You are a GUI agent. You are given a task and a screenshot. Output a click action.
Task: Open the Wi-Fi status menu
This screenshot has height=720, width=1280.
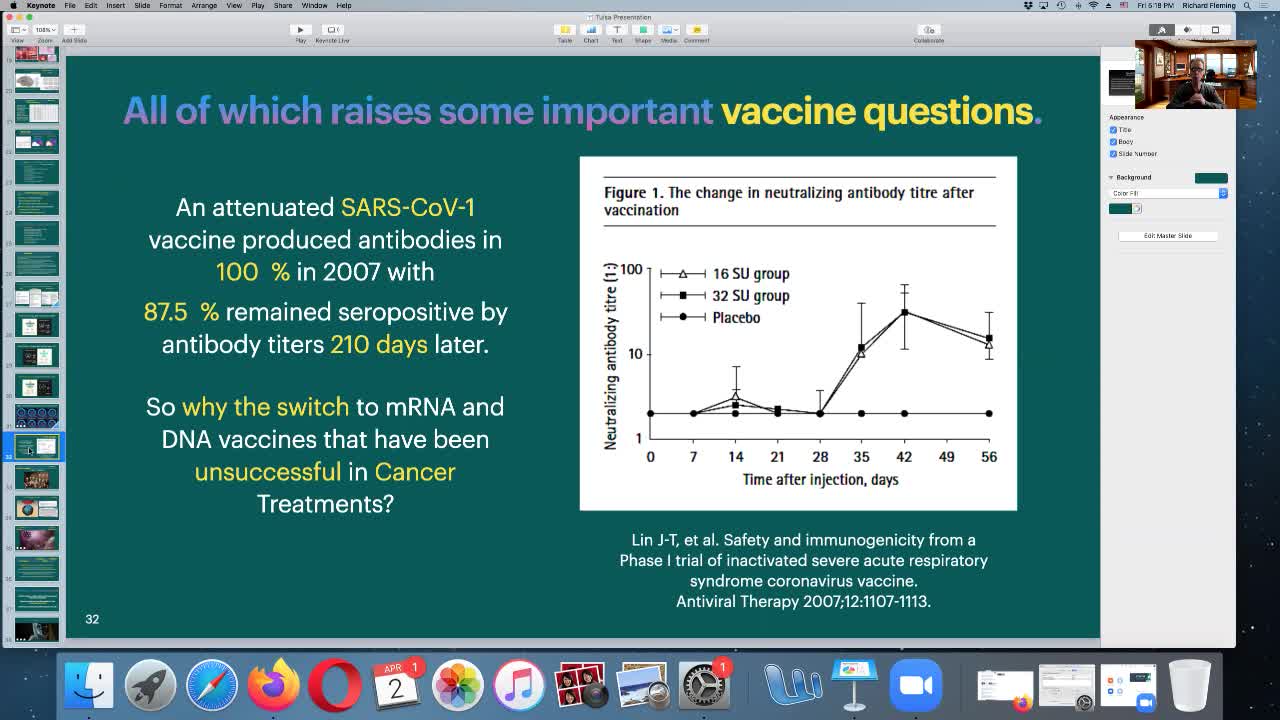pyautogui.click(x=1092, y=5)
